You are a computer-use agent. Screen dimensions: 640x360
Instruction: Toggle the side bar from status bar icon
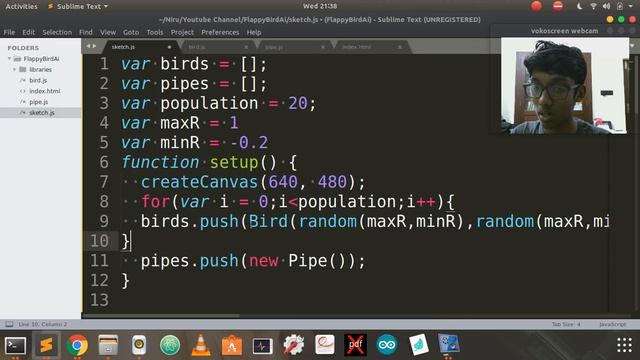tap(9, 324)
